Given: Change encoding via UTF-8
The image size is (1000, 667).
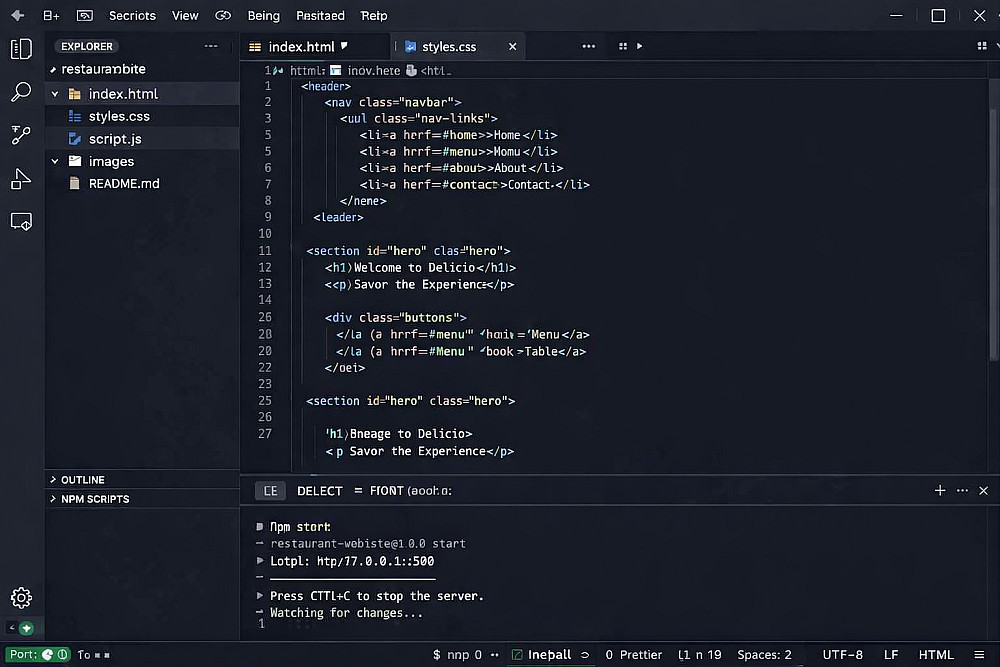Looking at the screenshot, I should pos(842,654).
